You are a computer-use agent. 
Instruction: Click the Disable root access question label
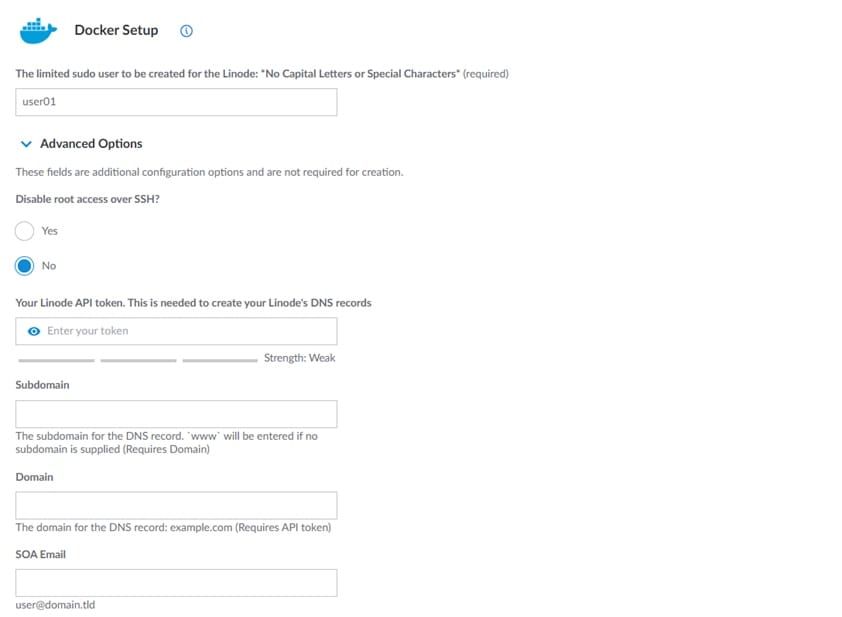tap(88, 199)
